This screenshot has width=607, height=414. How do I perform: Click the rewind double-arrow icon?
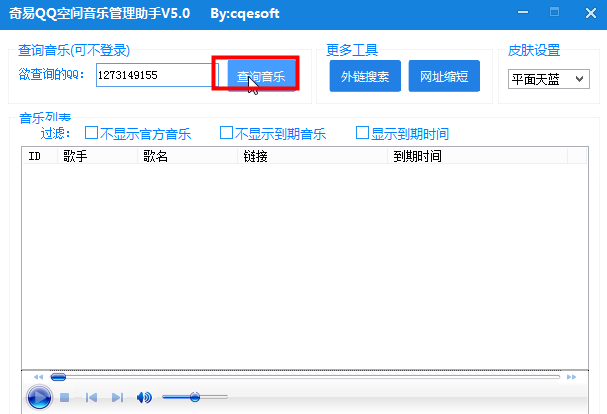tap(38, 377)
